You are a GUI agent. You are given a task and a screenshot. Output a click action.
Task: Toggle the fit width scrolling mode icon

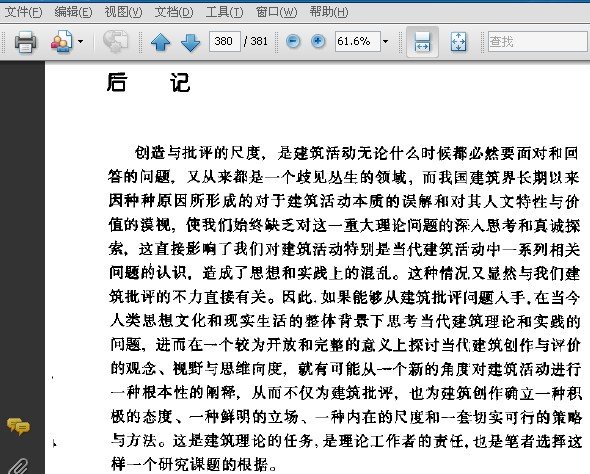point(422,41)
